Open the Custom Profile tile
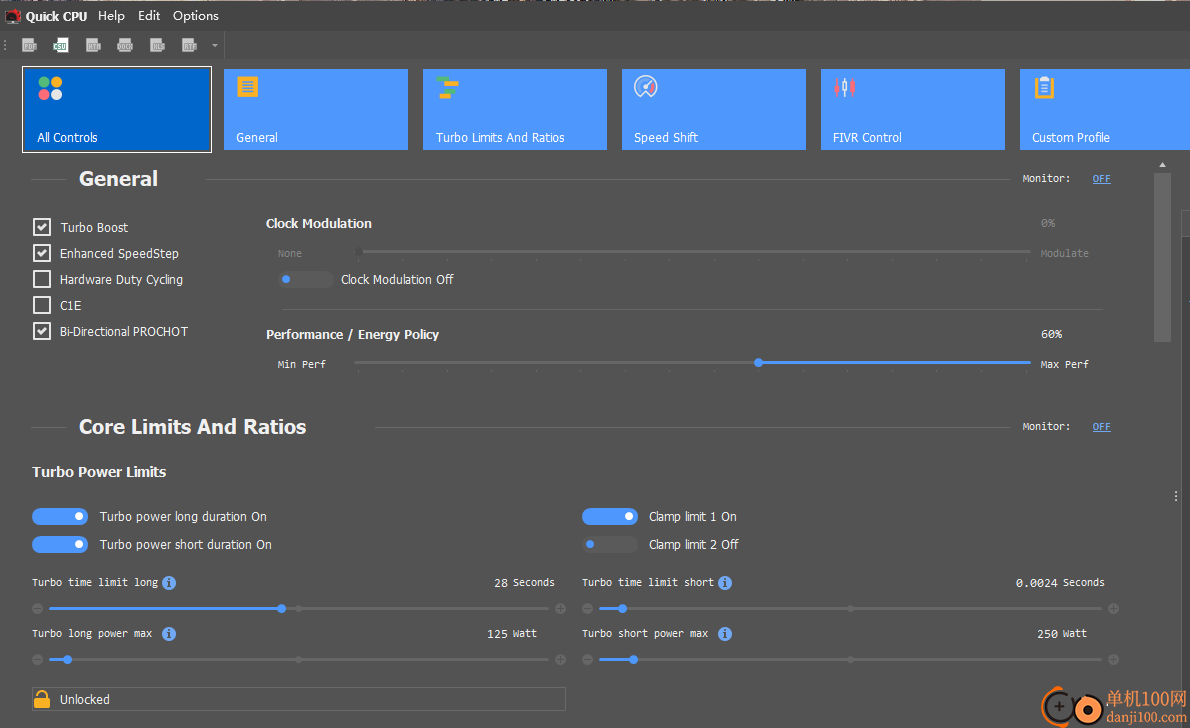This screenshot has width=1190, height=728. click(x=1105, y=109)
